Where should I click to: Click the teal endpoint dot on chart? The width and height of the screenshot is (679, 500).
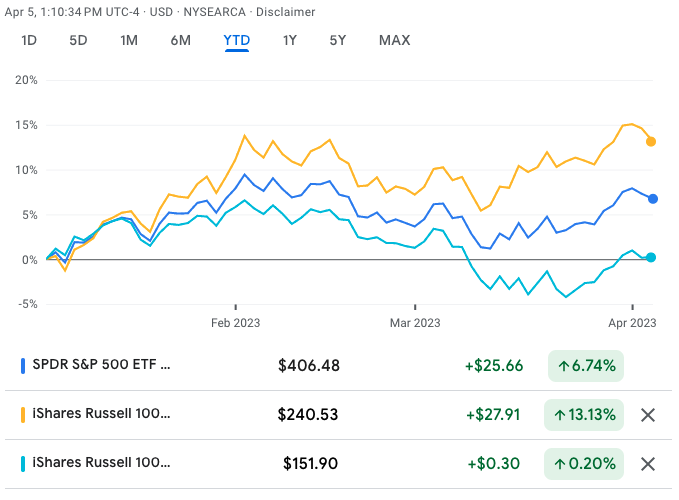tap(651, 258)
